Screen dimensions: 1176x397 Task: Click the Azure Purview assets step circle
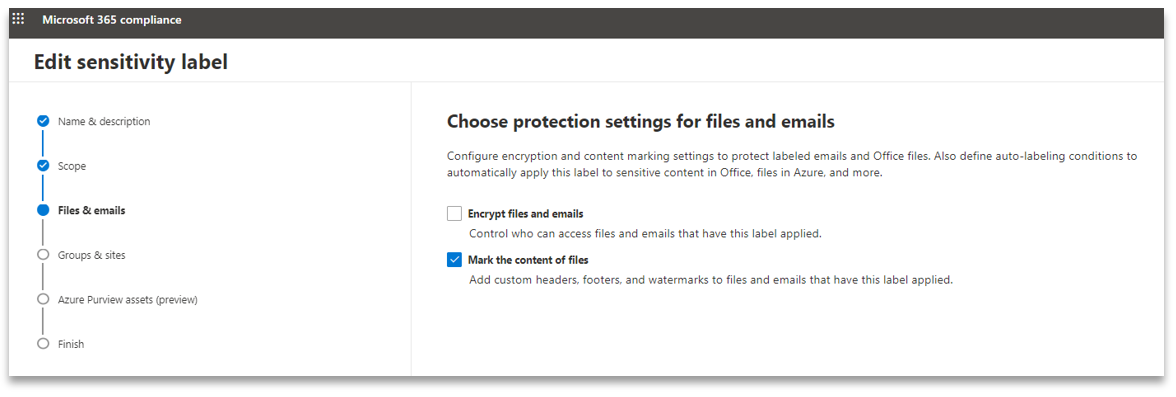[43, 299]
